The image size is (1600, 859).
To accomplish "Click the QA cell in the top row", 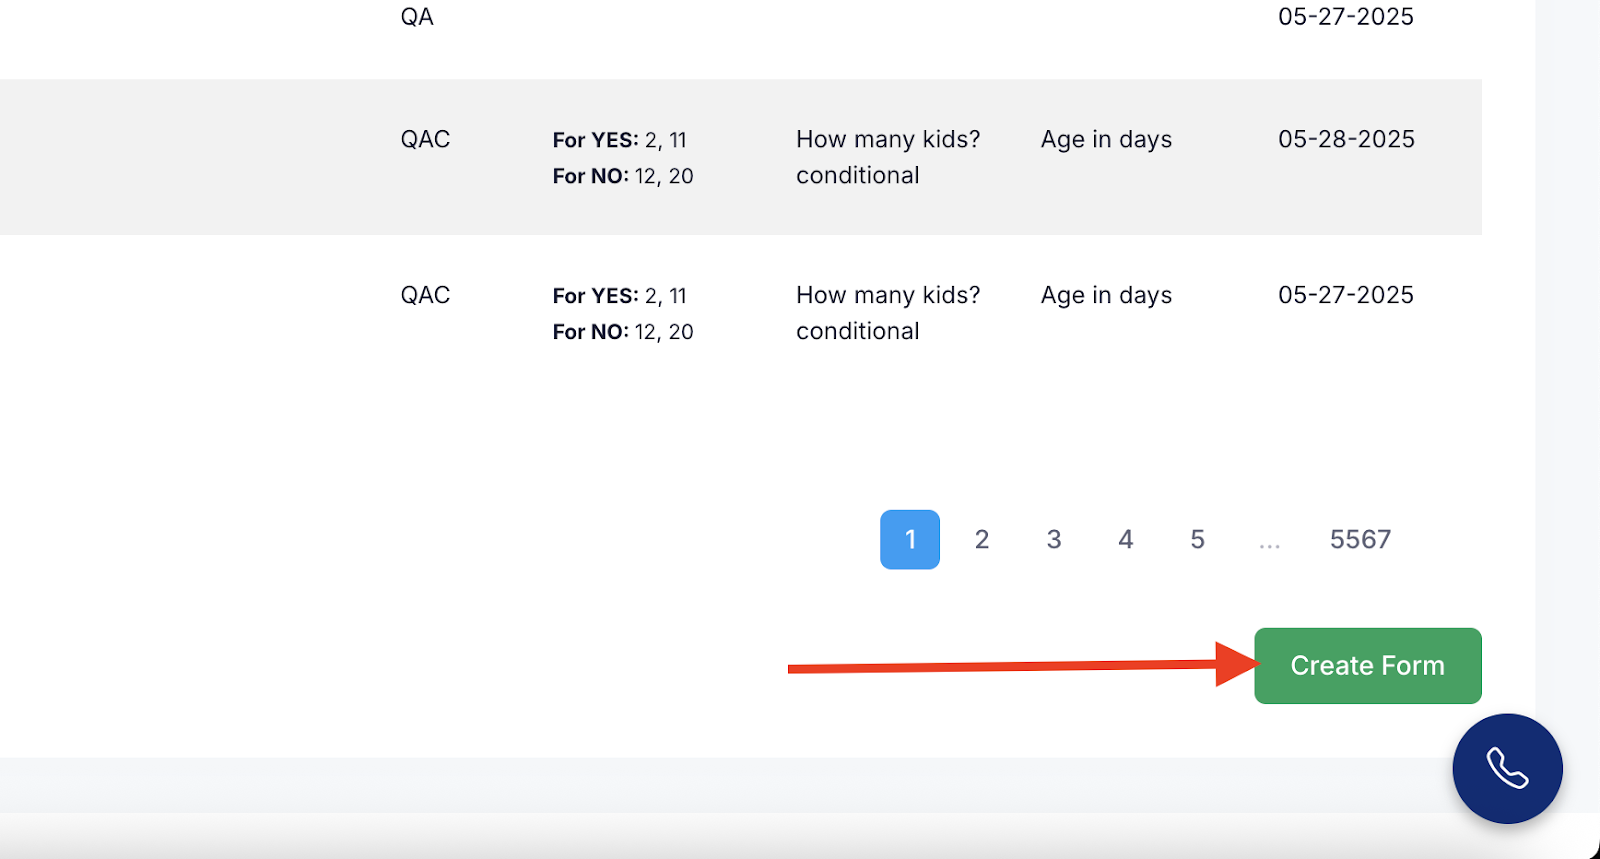I will pos(417,17).
